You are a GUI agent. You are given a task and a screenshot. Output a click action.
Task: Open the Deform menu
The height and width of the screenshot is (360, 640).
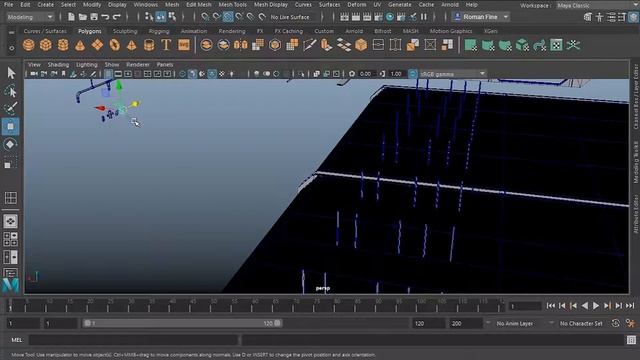pyautogui.click(x=357, y=5)
